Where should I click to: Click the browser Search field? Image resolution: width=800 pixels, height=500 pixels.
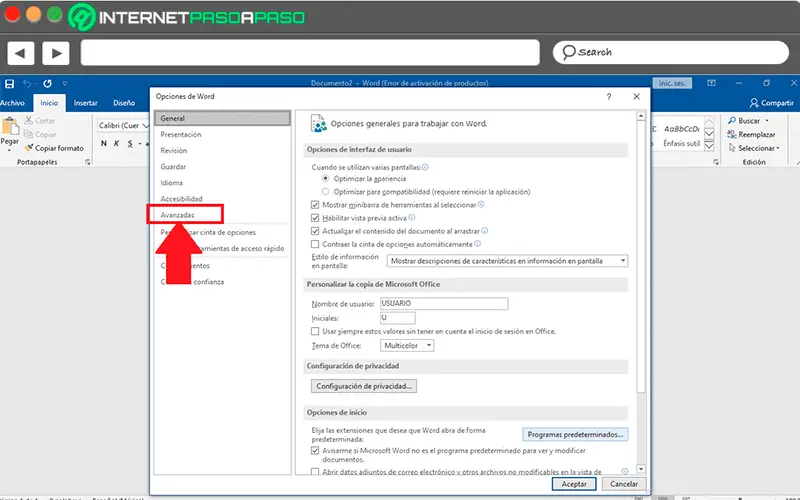tap(671, 53)
